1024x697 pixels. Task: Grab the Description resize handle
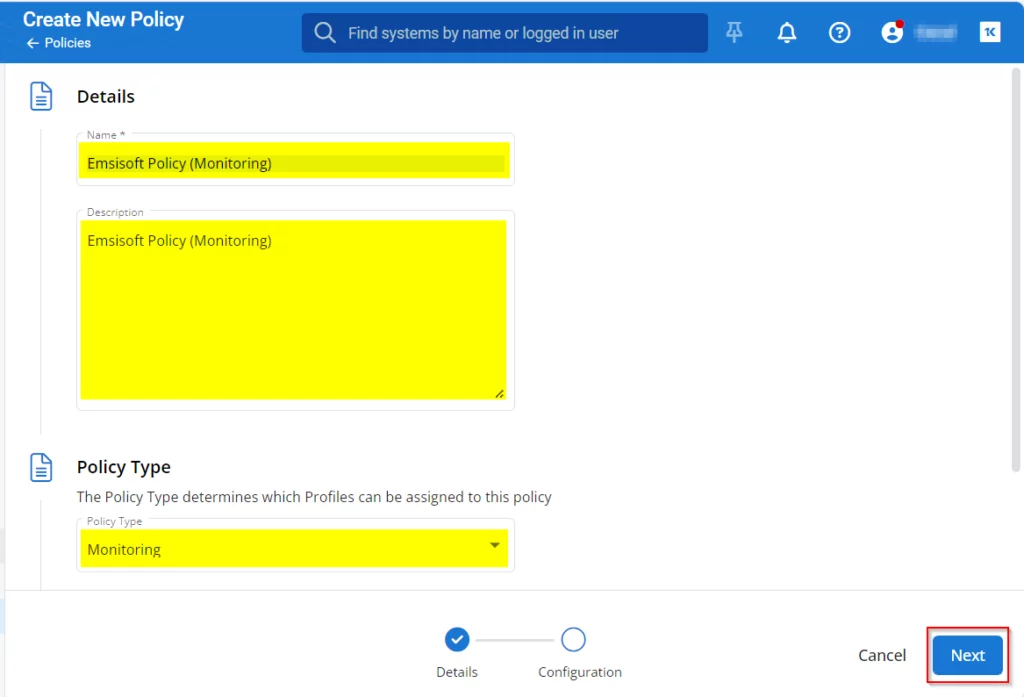click(500, 393)
